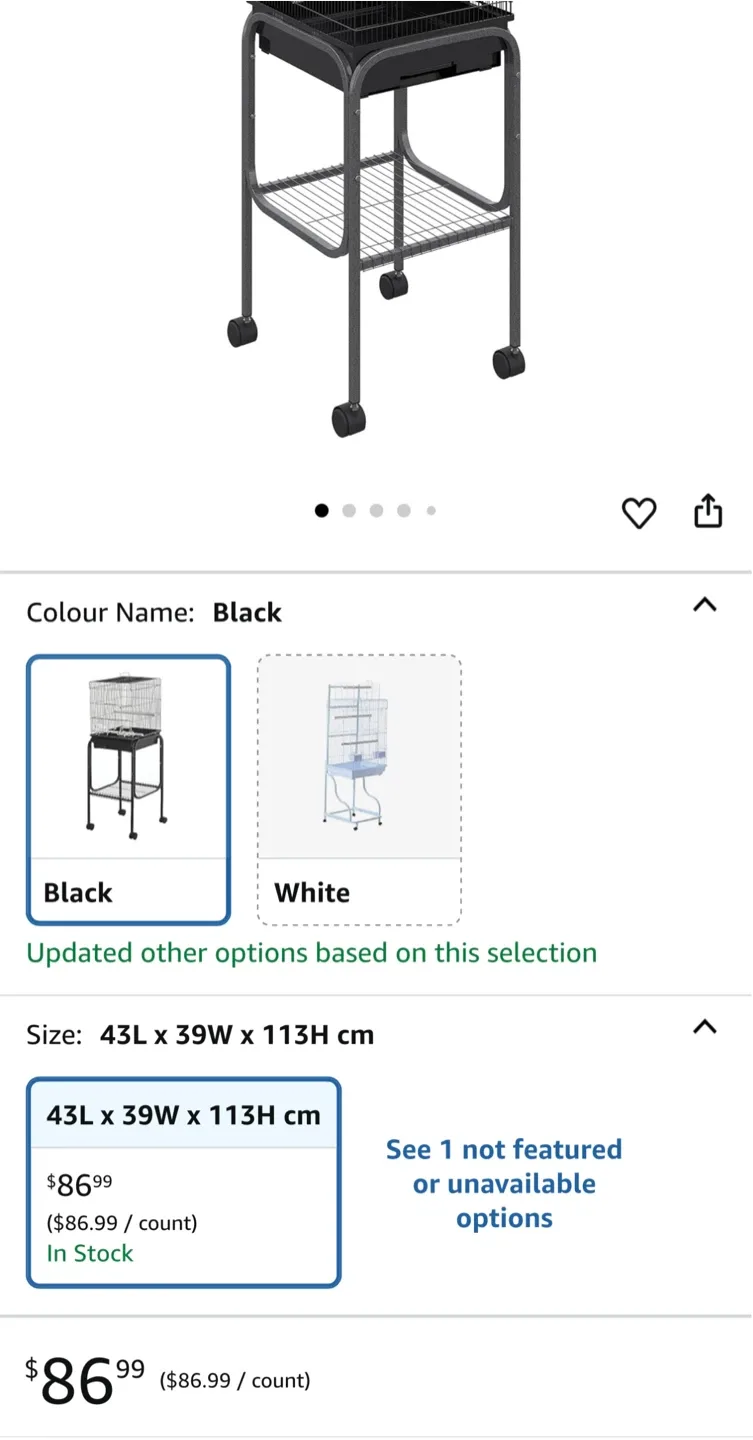
Task: Select the White colour option
Action: point(359,789)
